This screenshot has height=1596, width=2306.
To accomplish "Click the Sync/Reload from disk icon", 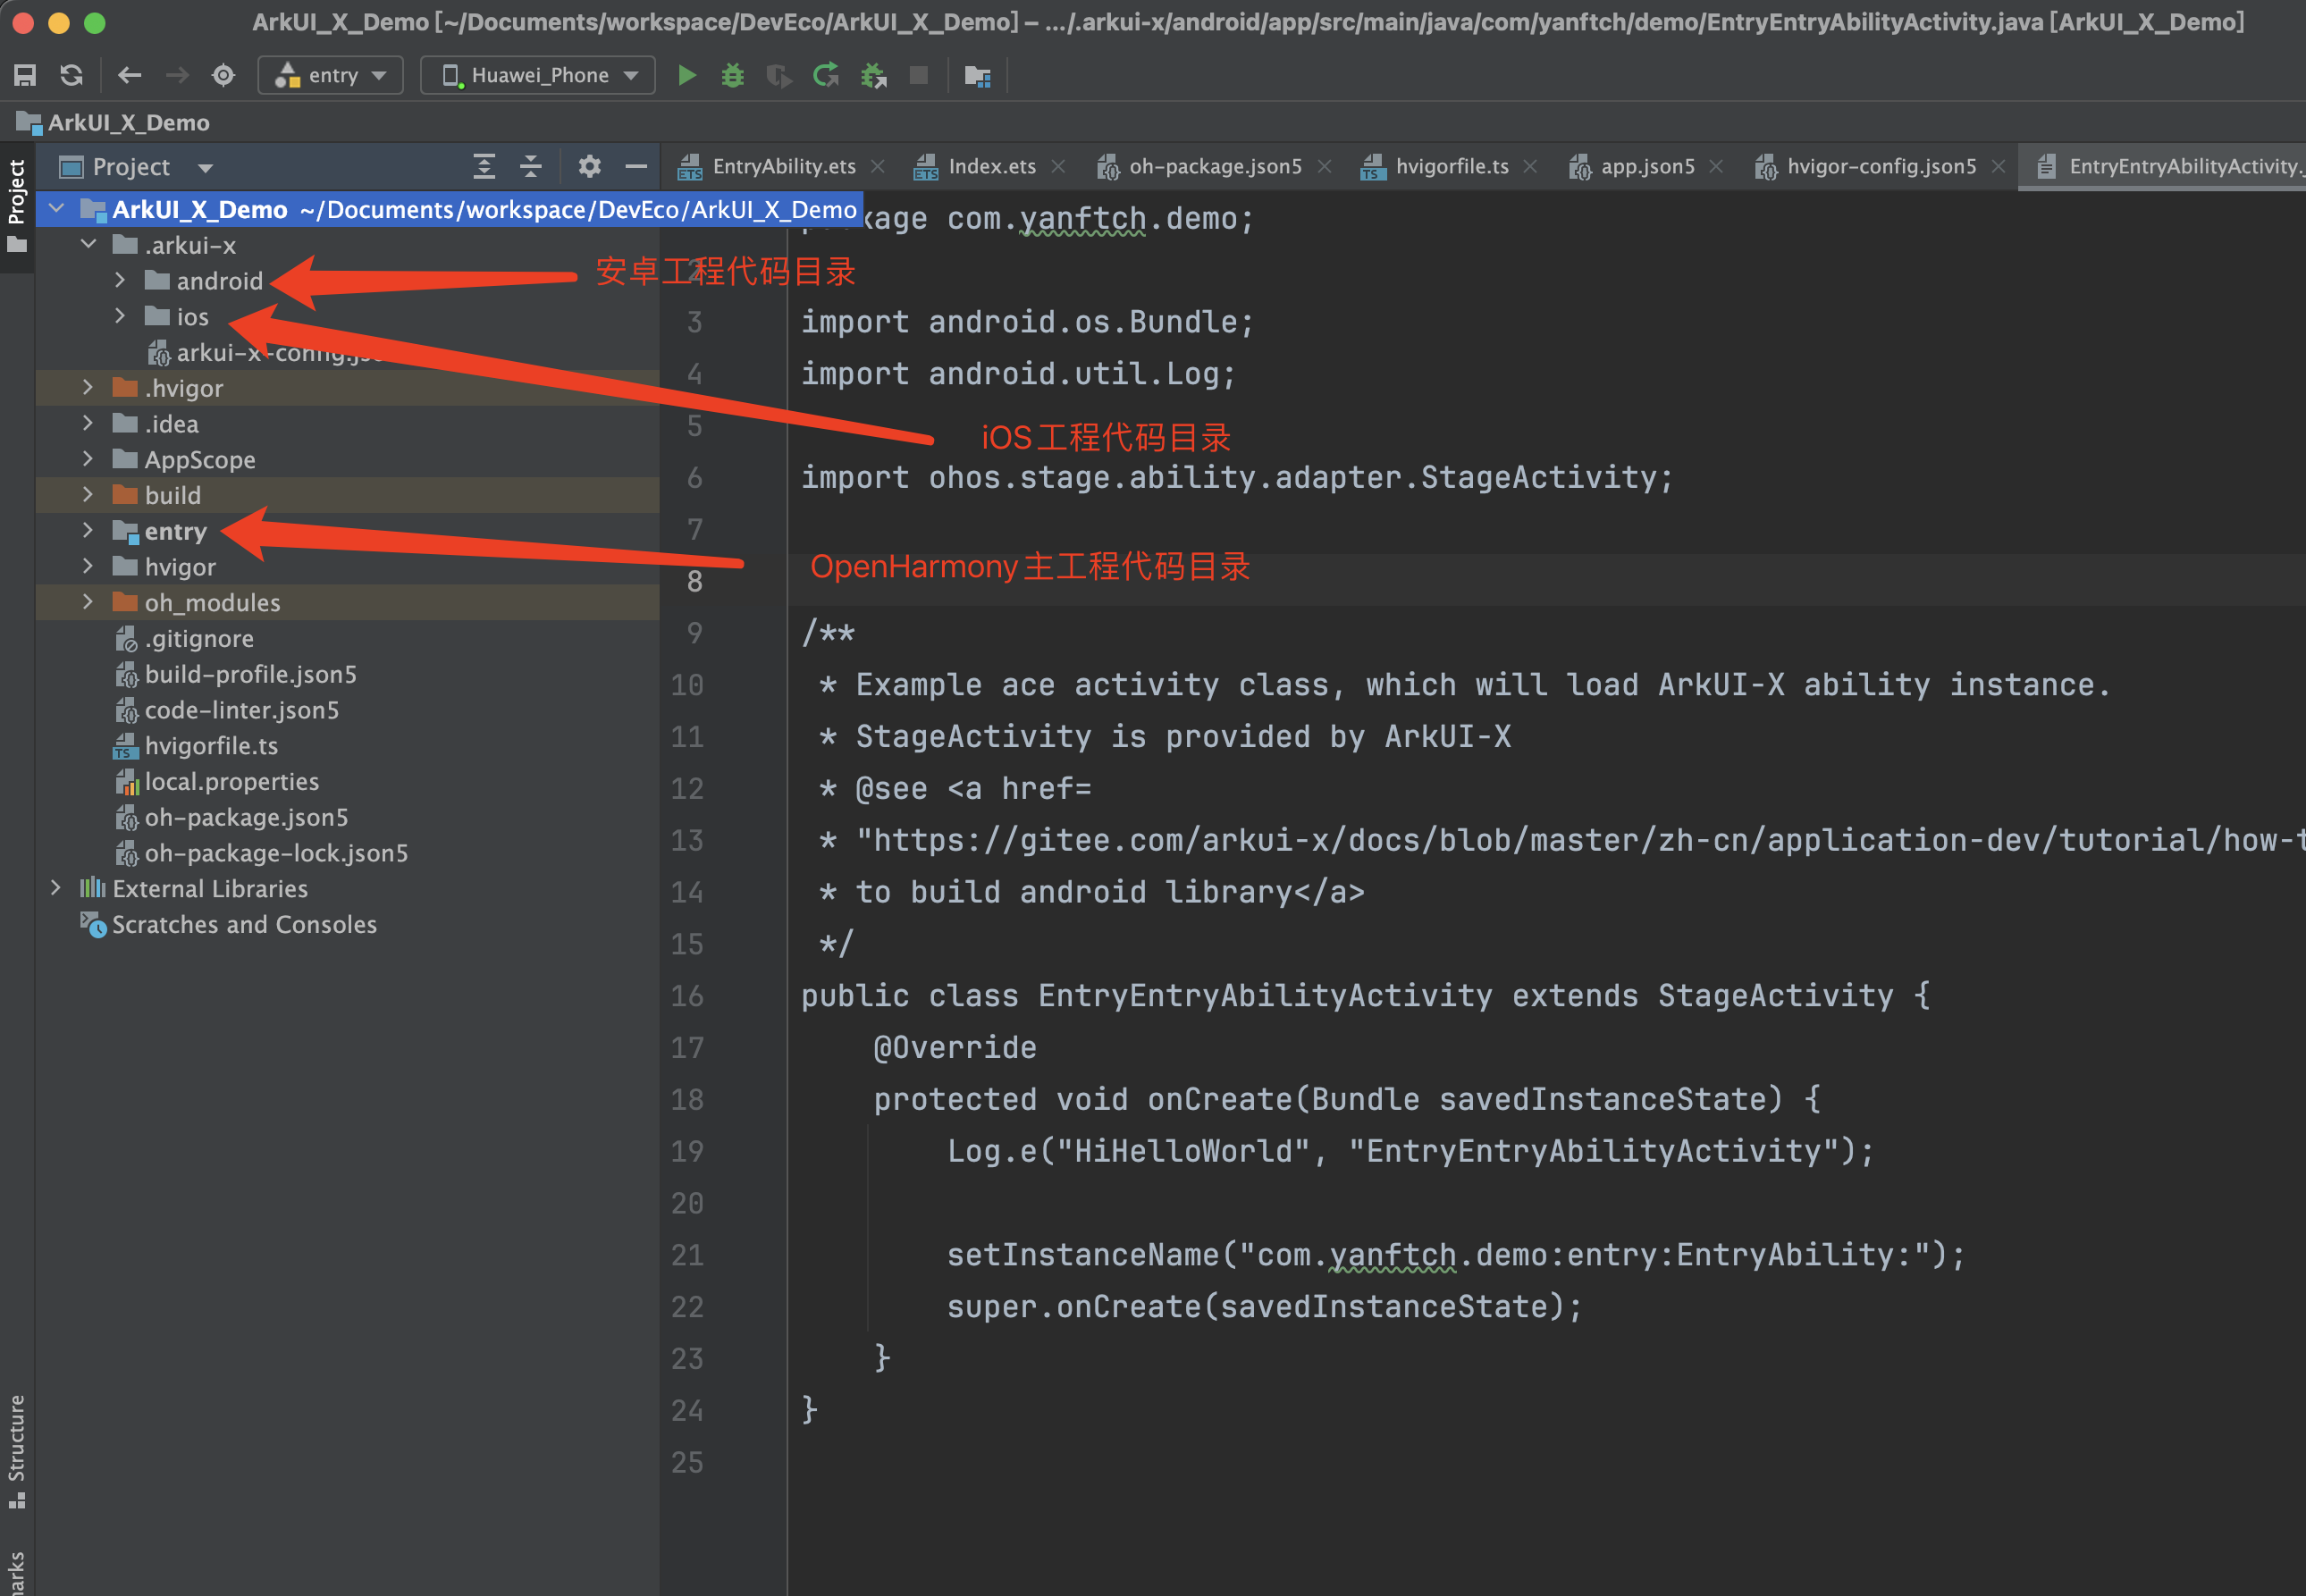I will (x=71, y=75).
